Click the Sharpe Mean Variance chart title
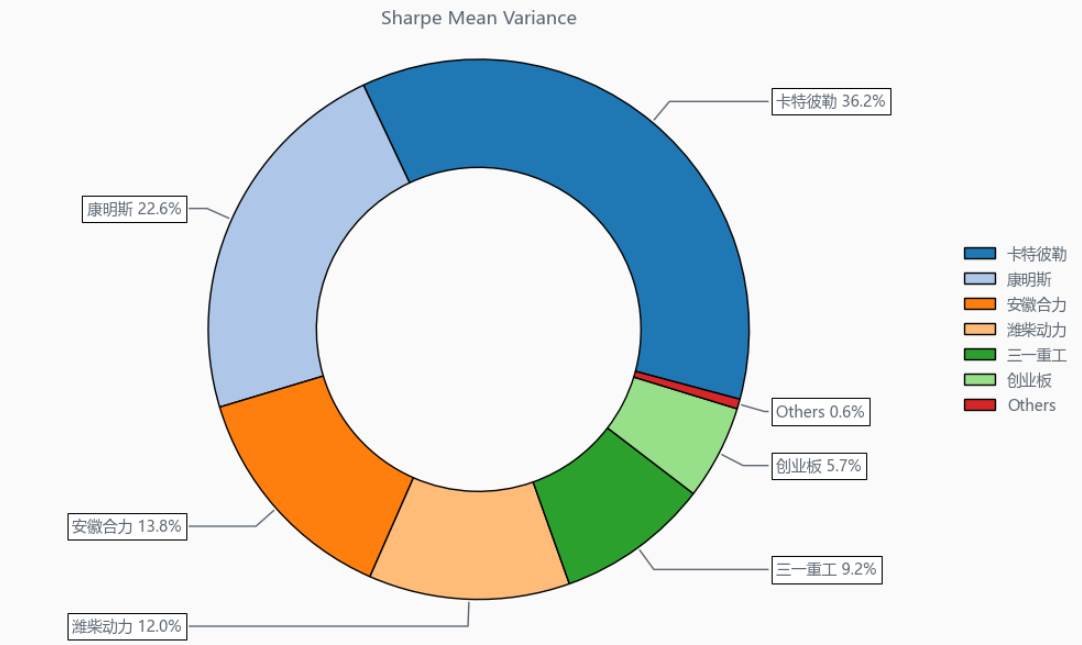Viewport: 1082px width, 645px height. pos(479,18)
